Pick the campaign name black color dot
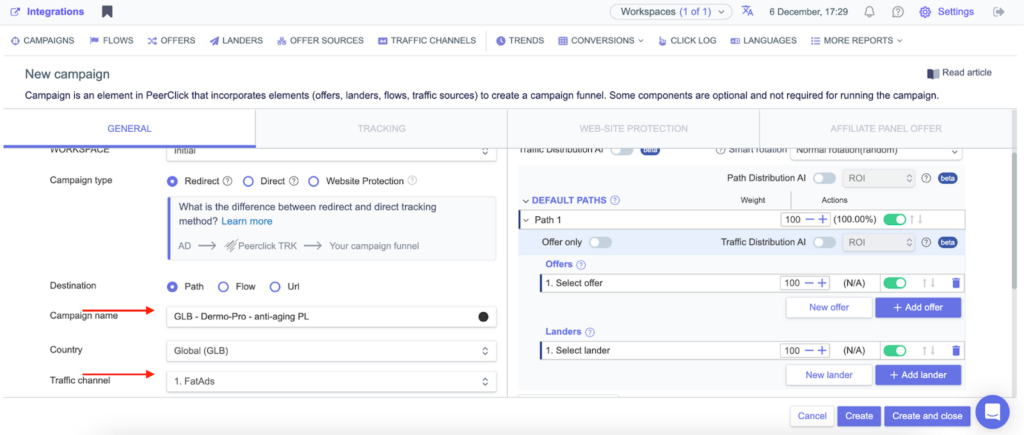 [x=483, y=317]
